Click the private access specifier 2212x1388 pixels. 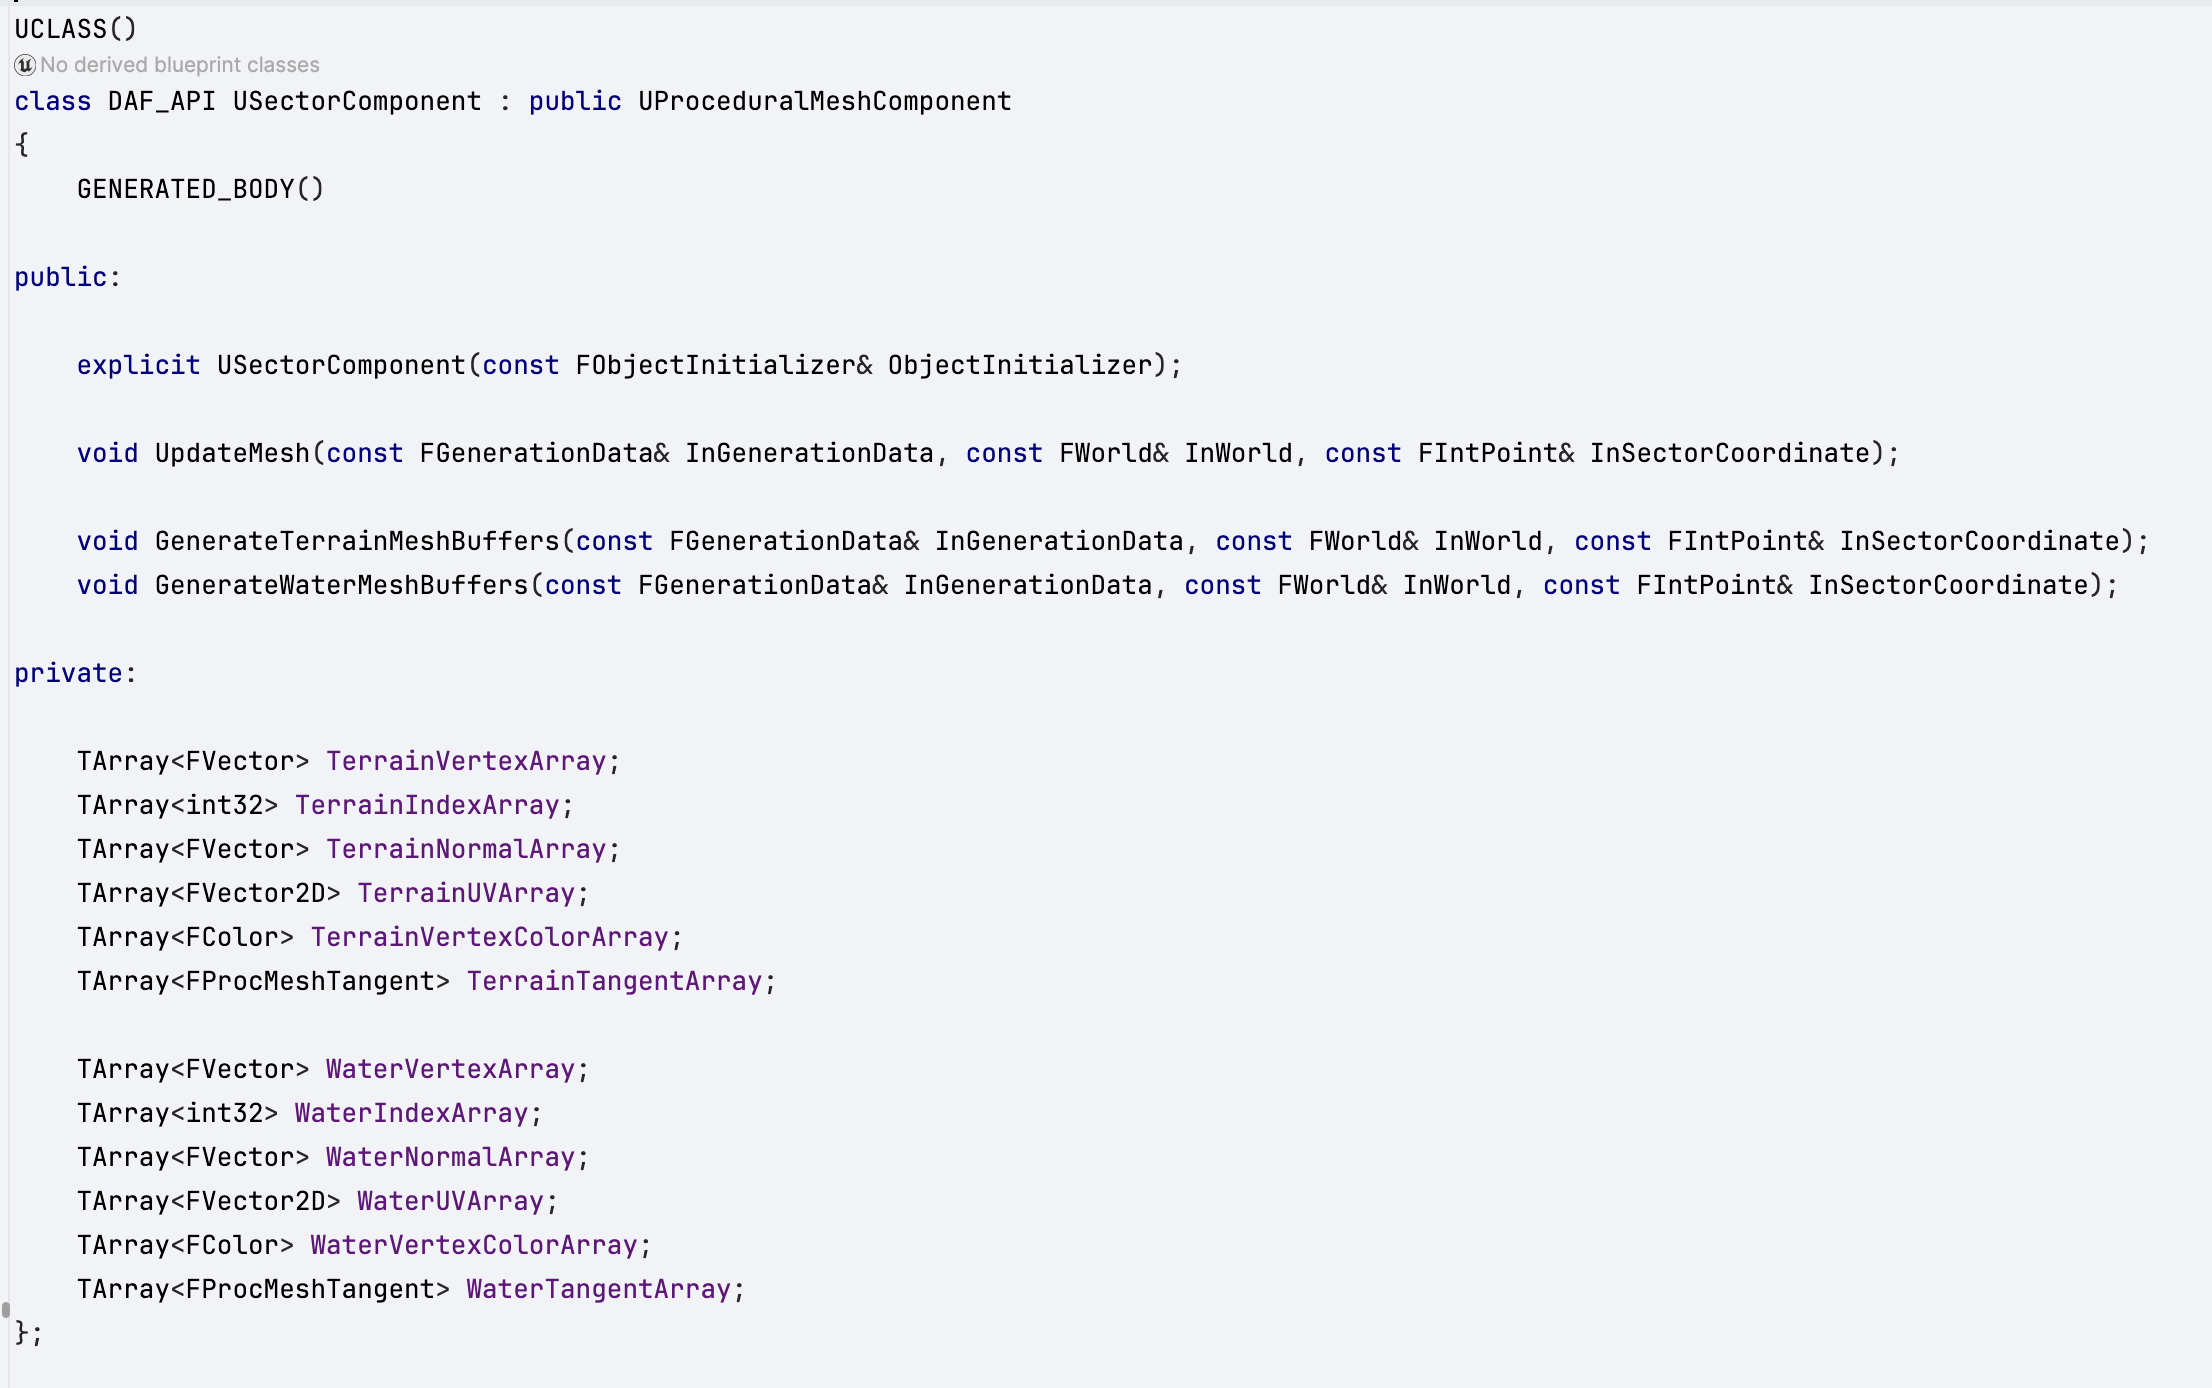pos(68,673)
